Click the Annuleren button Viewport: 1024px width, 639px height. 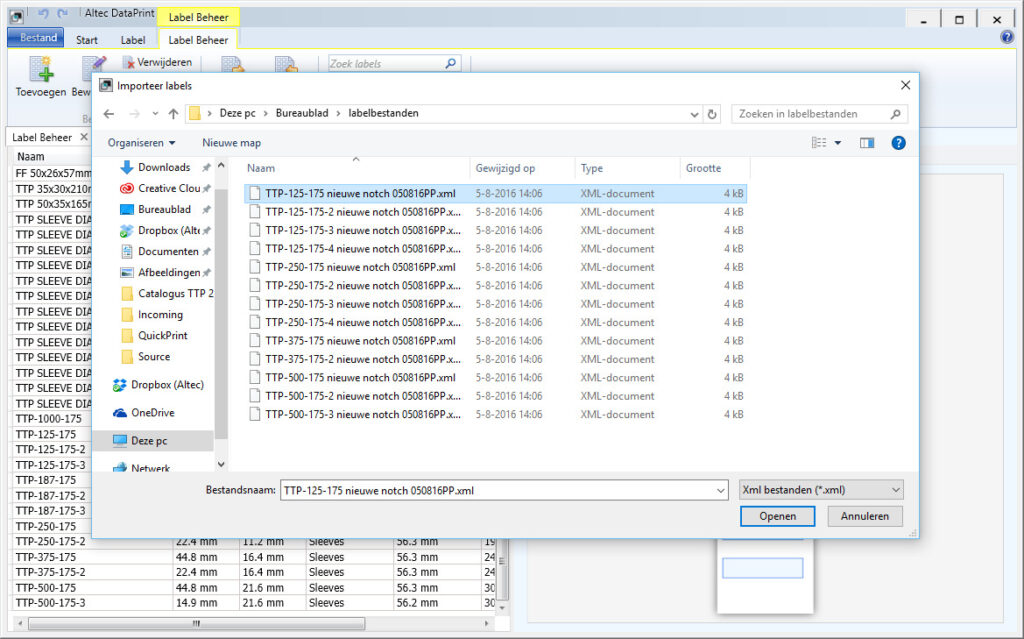[x=864, y=516]
